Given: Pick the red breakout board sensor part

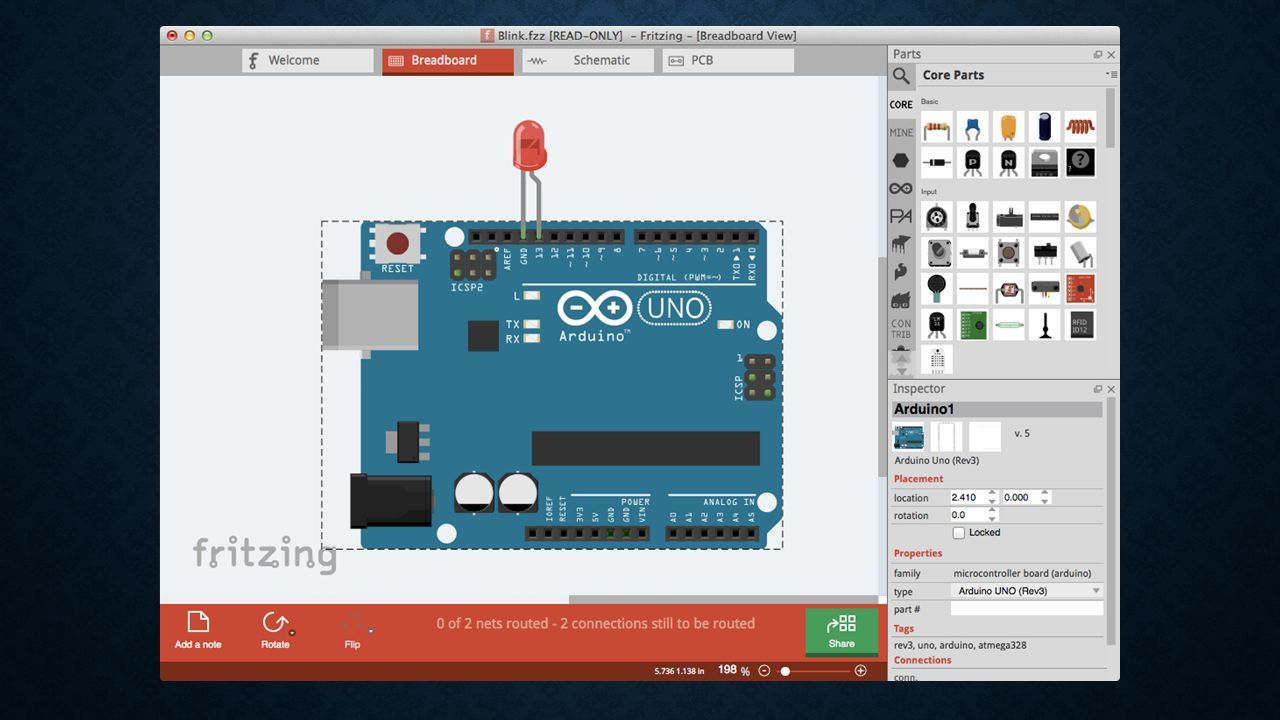Looking at the screenshot, I should pos(1081,288).
